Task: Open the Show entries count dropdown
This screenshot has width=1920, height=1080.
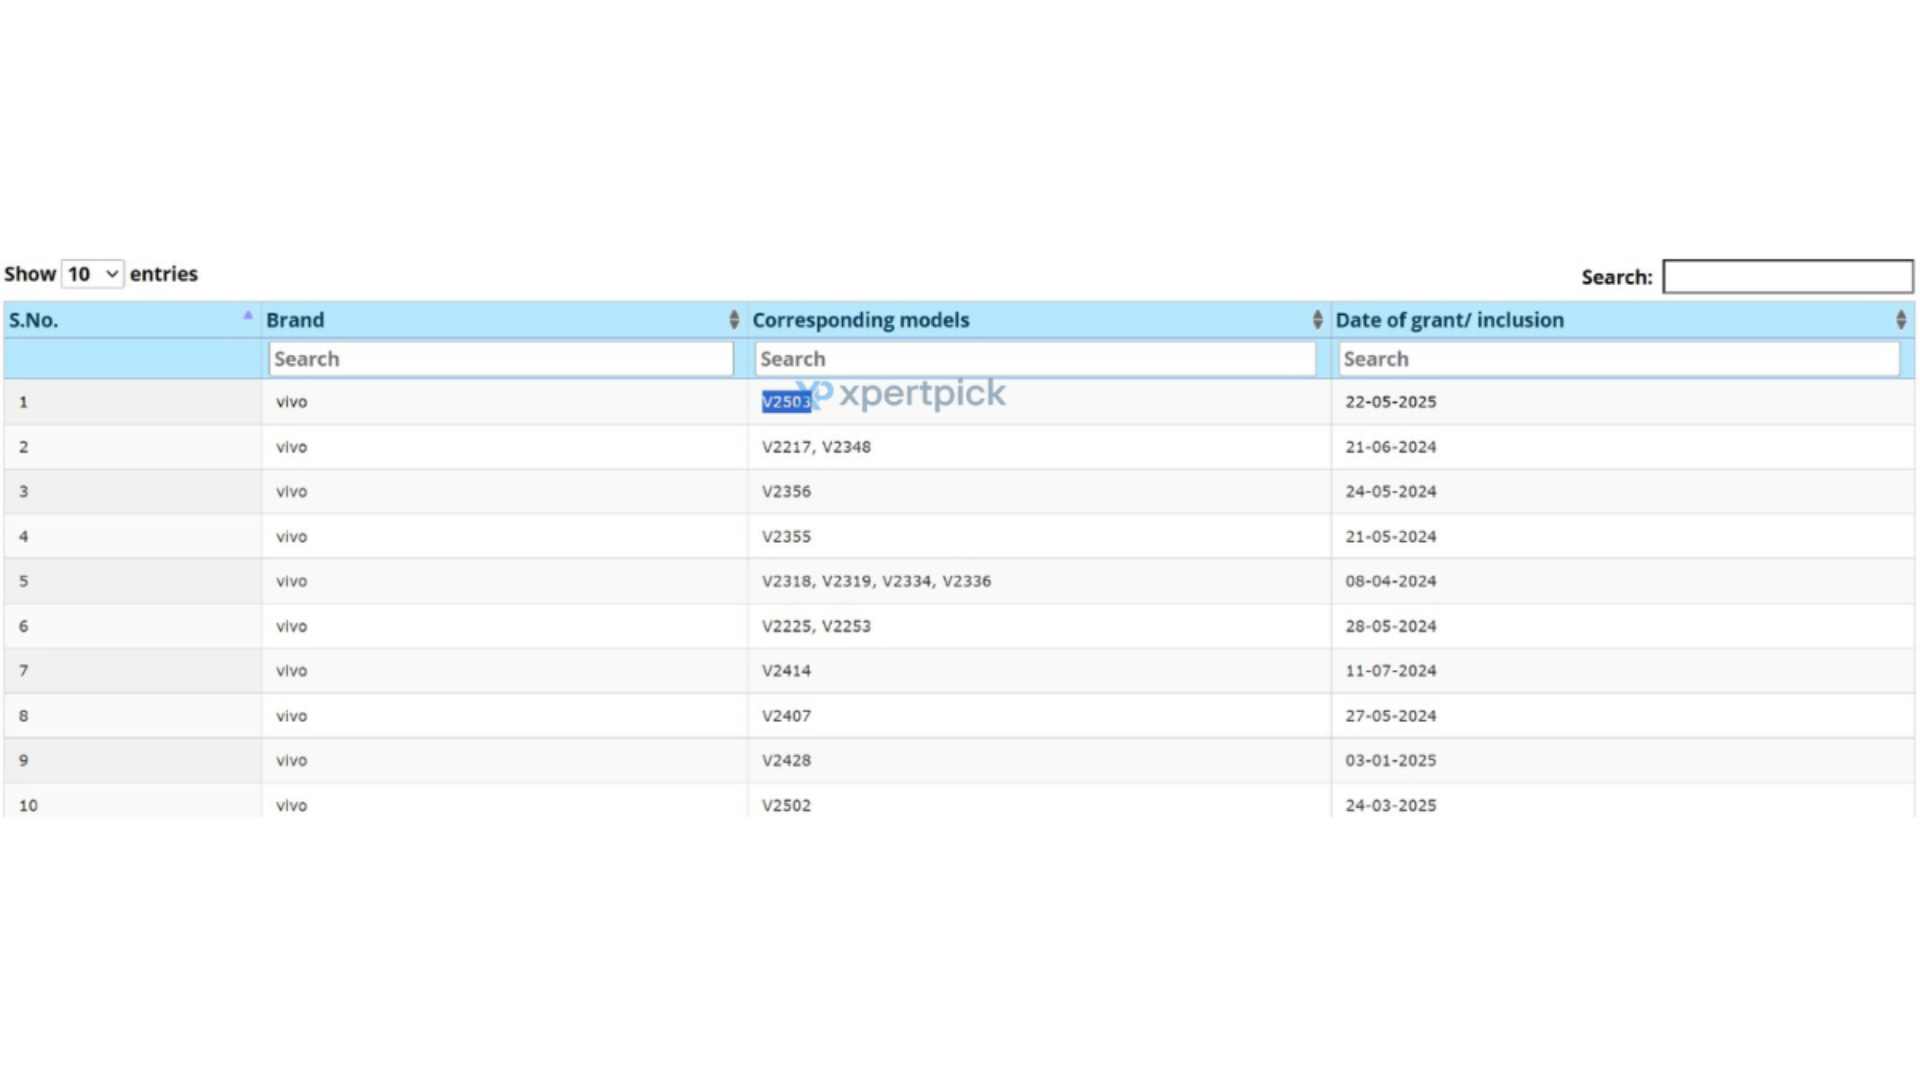Action: coord(92,274)
